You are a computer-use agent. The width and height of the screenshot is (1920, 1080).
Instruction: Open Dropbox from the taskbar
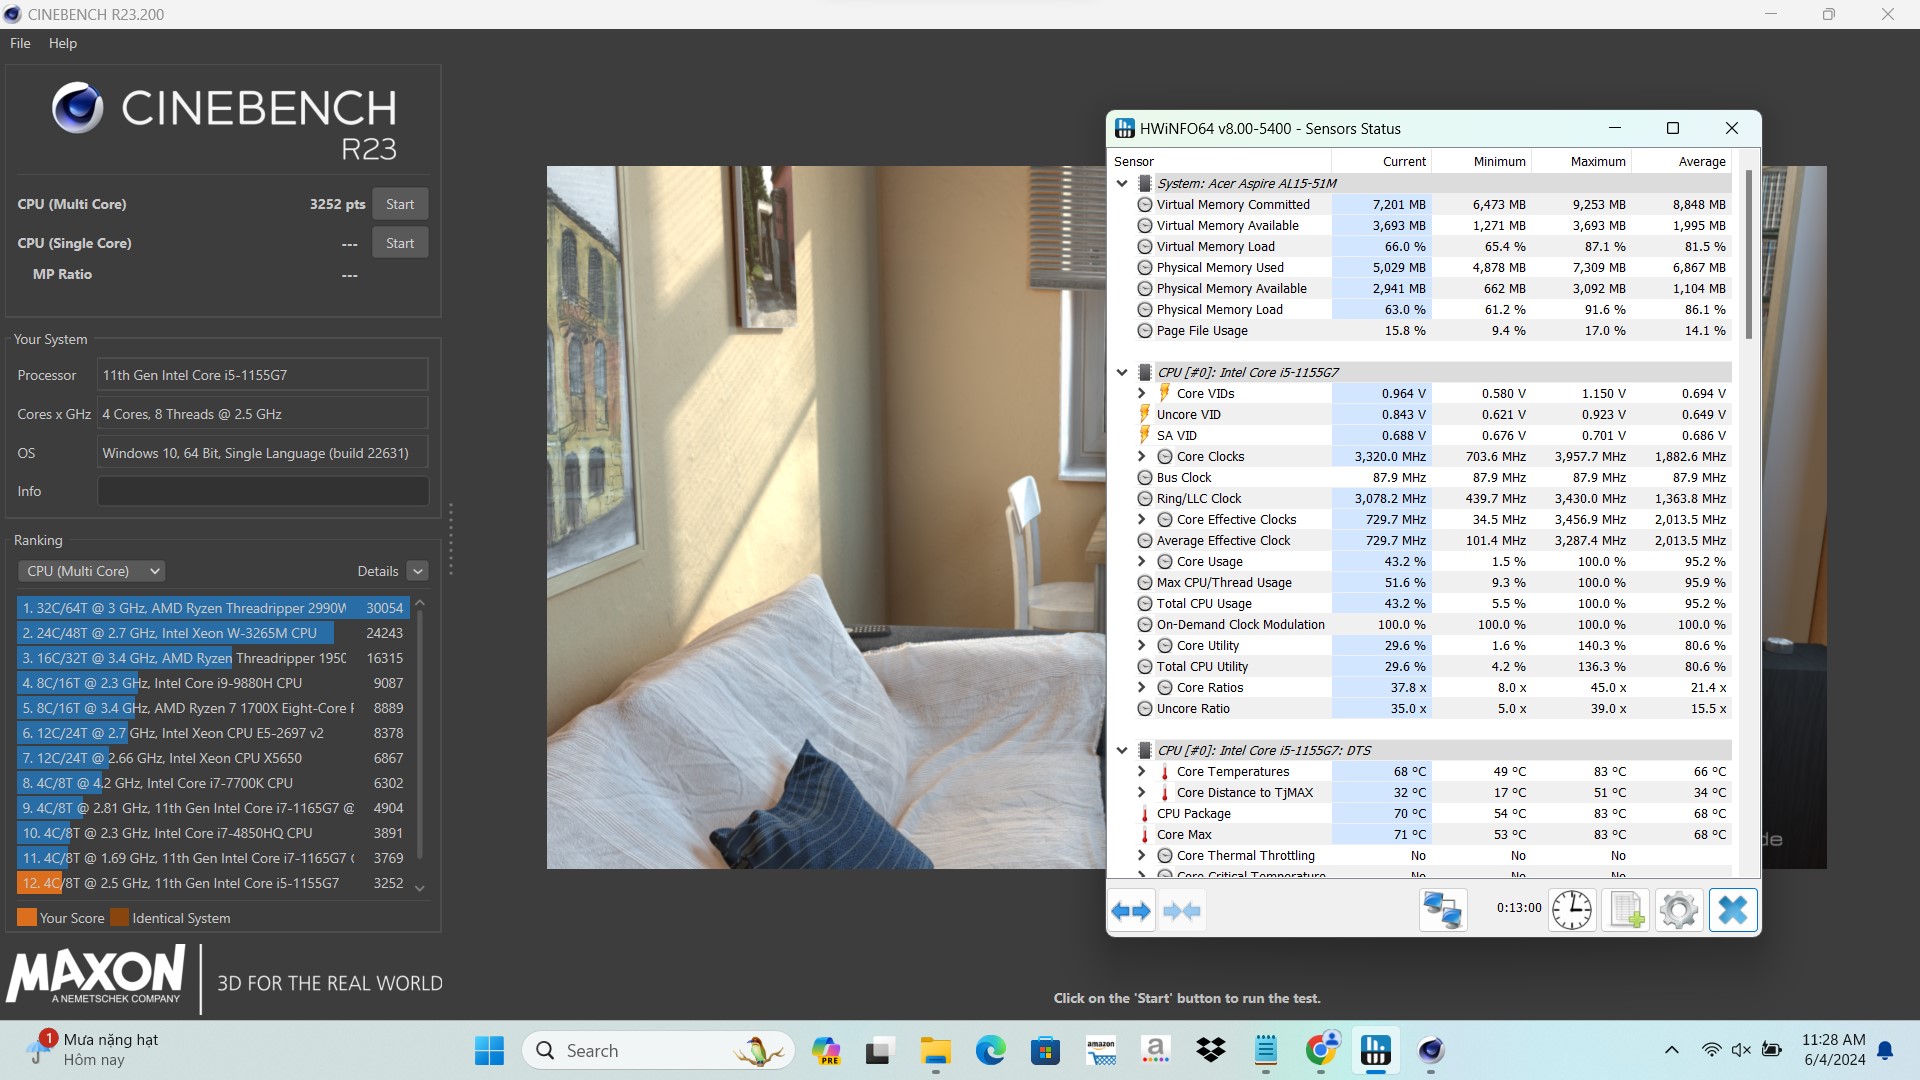point(1211,1050)
